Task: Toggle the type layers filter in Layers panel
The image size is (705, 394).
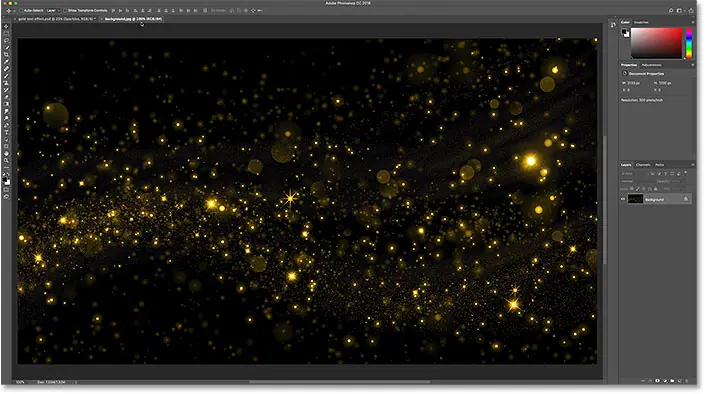Action: pos(666,174)
